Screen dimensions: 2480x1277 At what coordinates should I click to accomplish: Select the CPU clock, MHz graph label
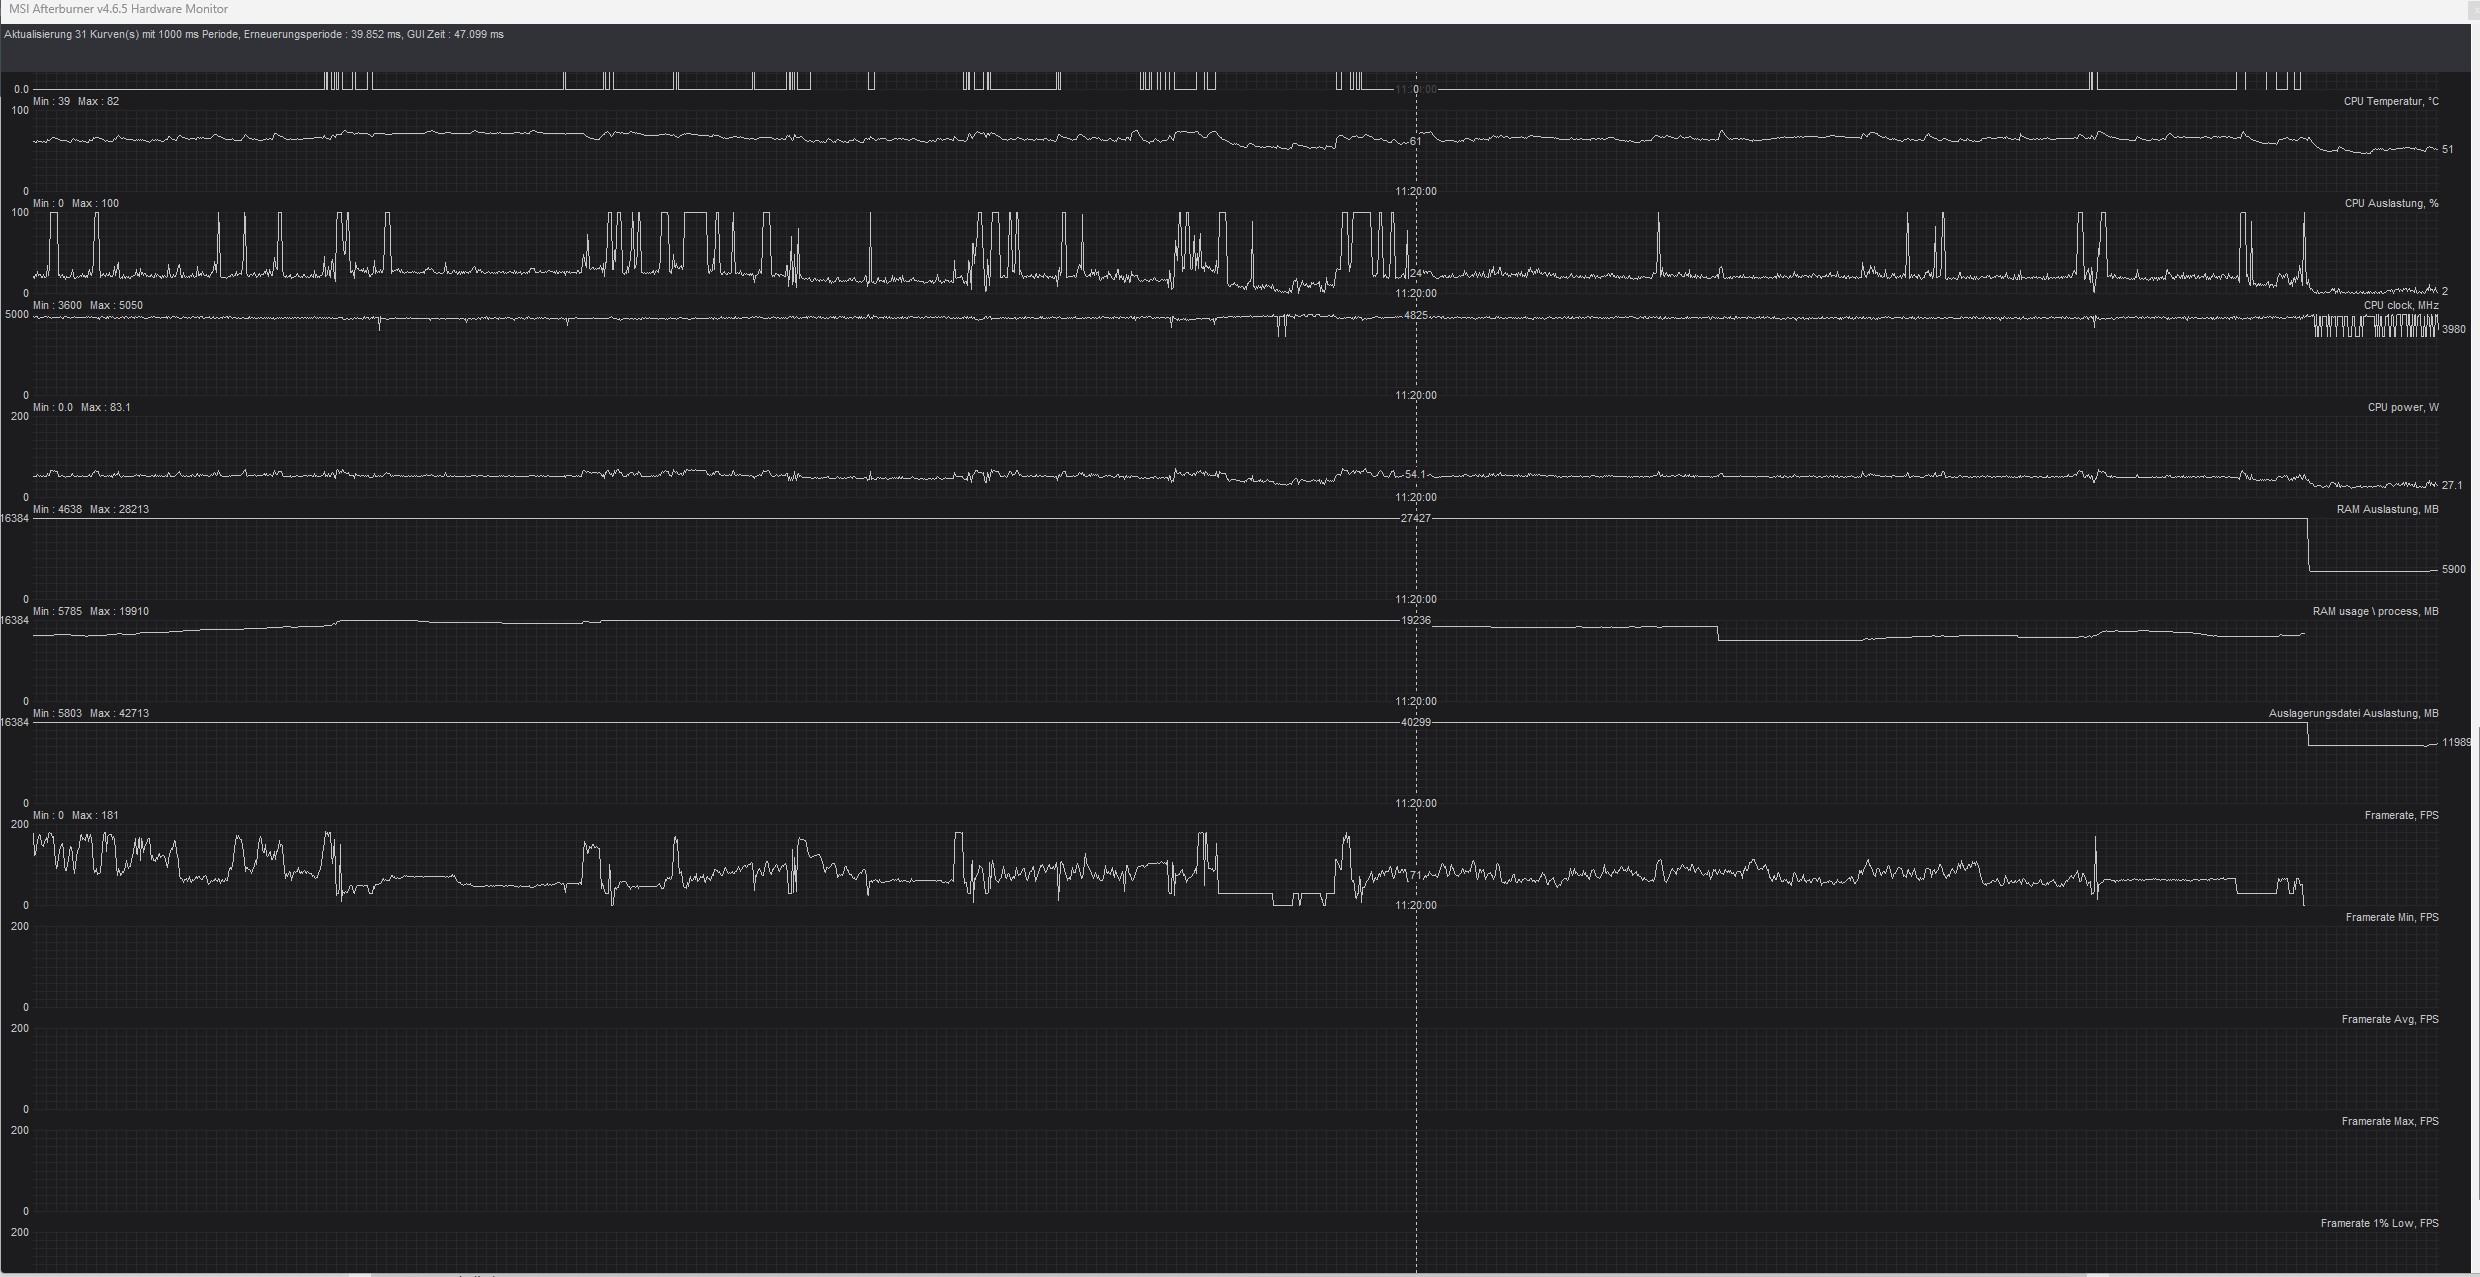(x=2400, y=305)
